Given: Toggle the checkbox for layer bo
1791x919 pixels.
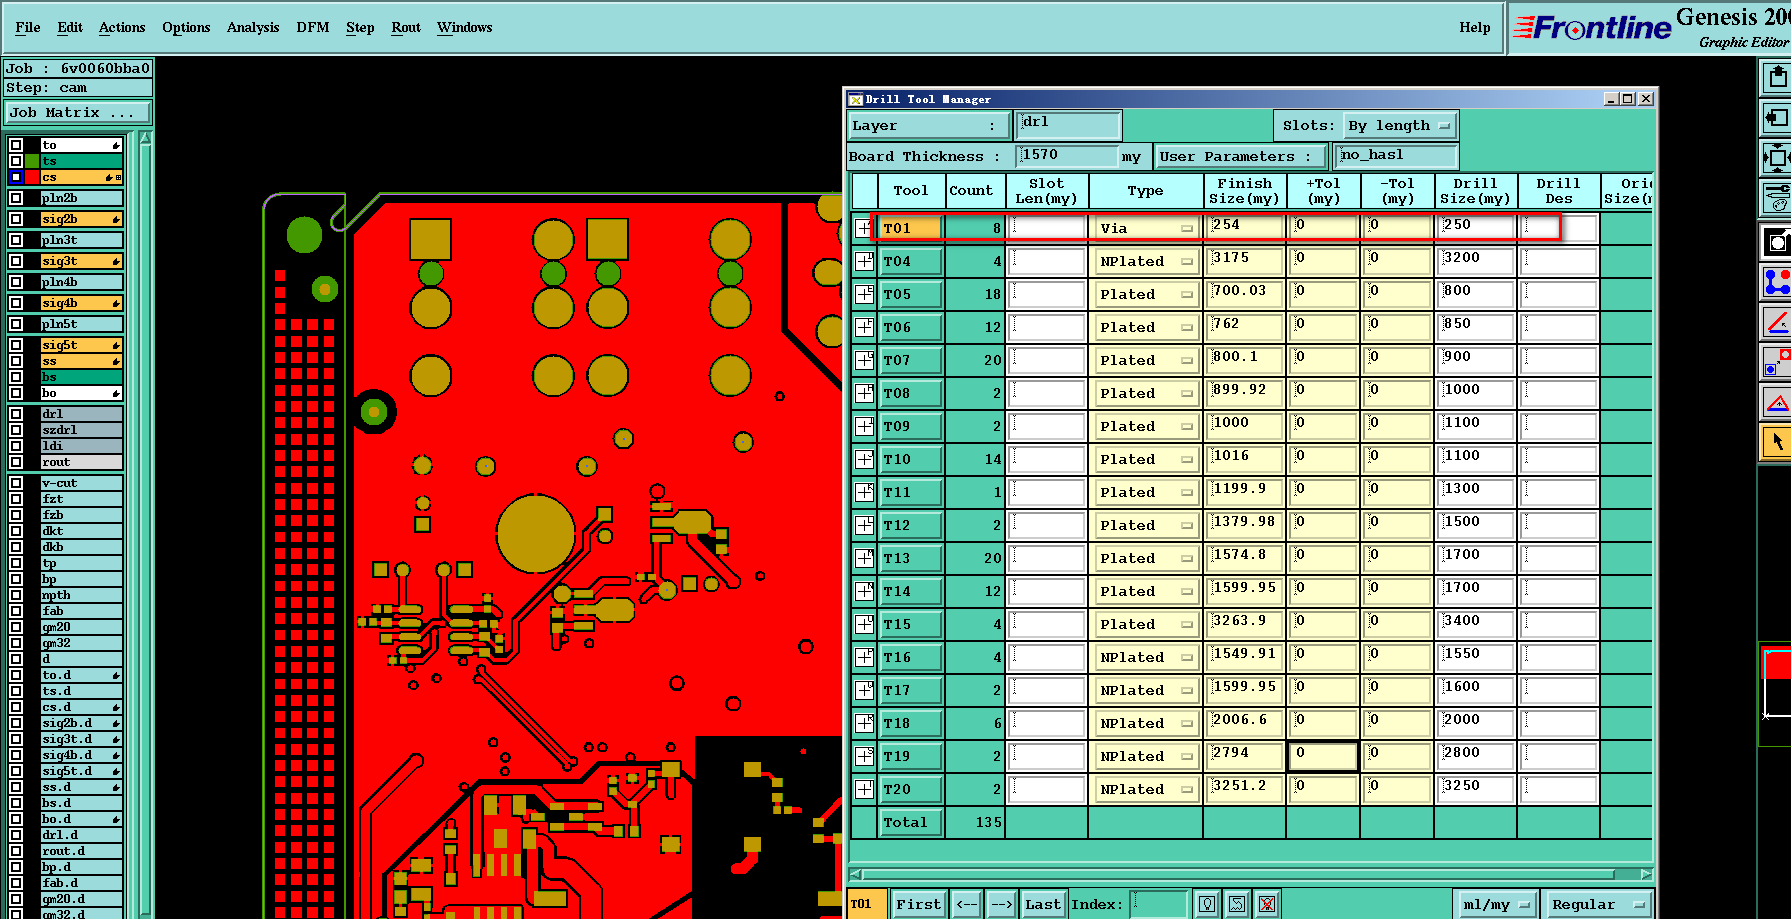Looking at the screenshot, I should coord(16,393).
